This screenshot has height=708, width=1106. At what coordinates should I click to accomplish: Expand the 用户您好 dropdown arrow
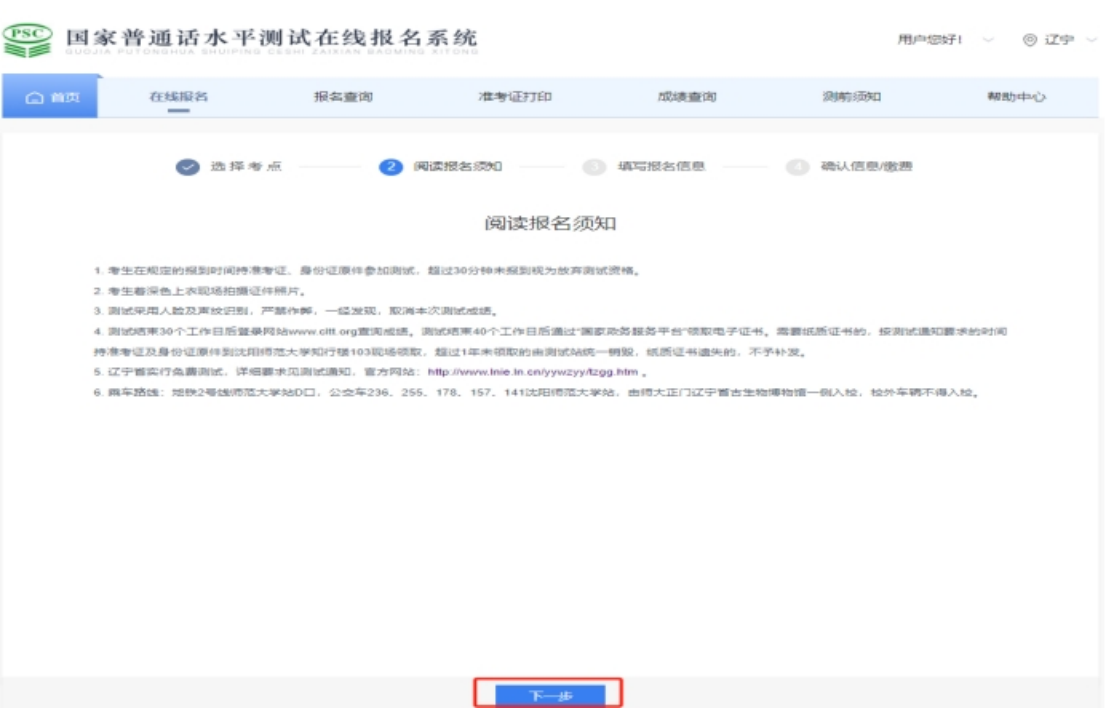[x=987, y=40]
